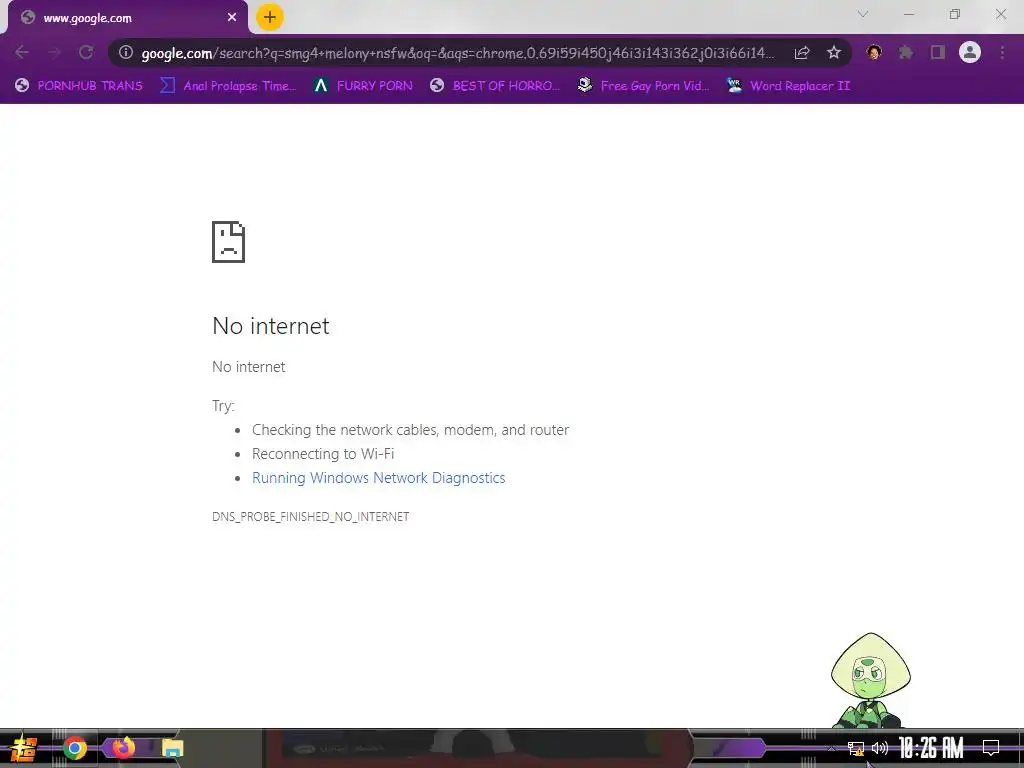The image size is (1024, 768).
Task: View site information icon in address bar
Action: tap(126, 52)
